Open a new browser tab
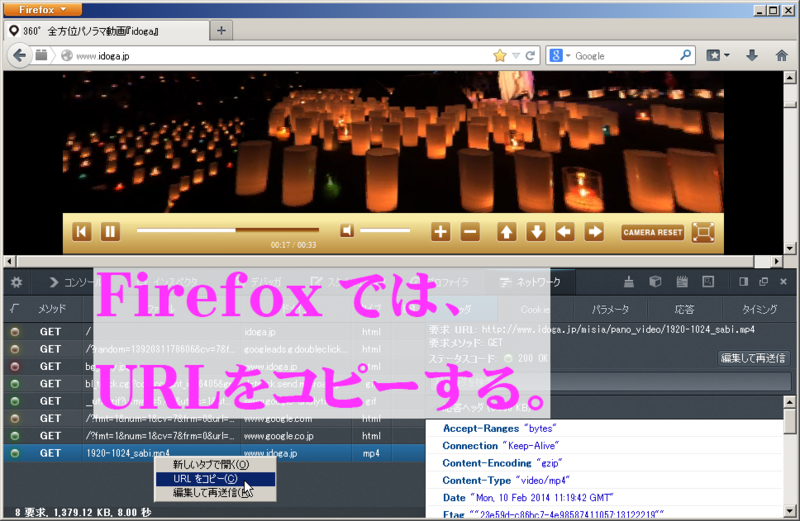This screenshot has height=521, width=800. [221, 31]
